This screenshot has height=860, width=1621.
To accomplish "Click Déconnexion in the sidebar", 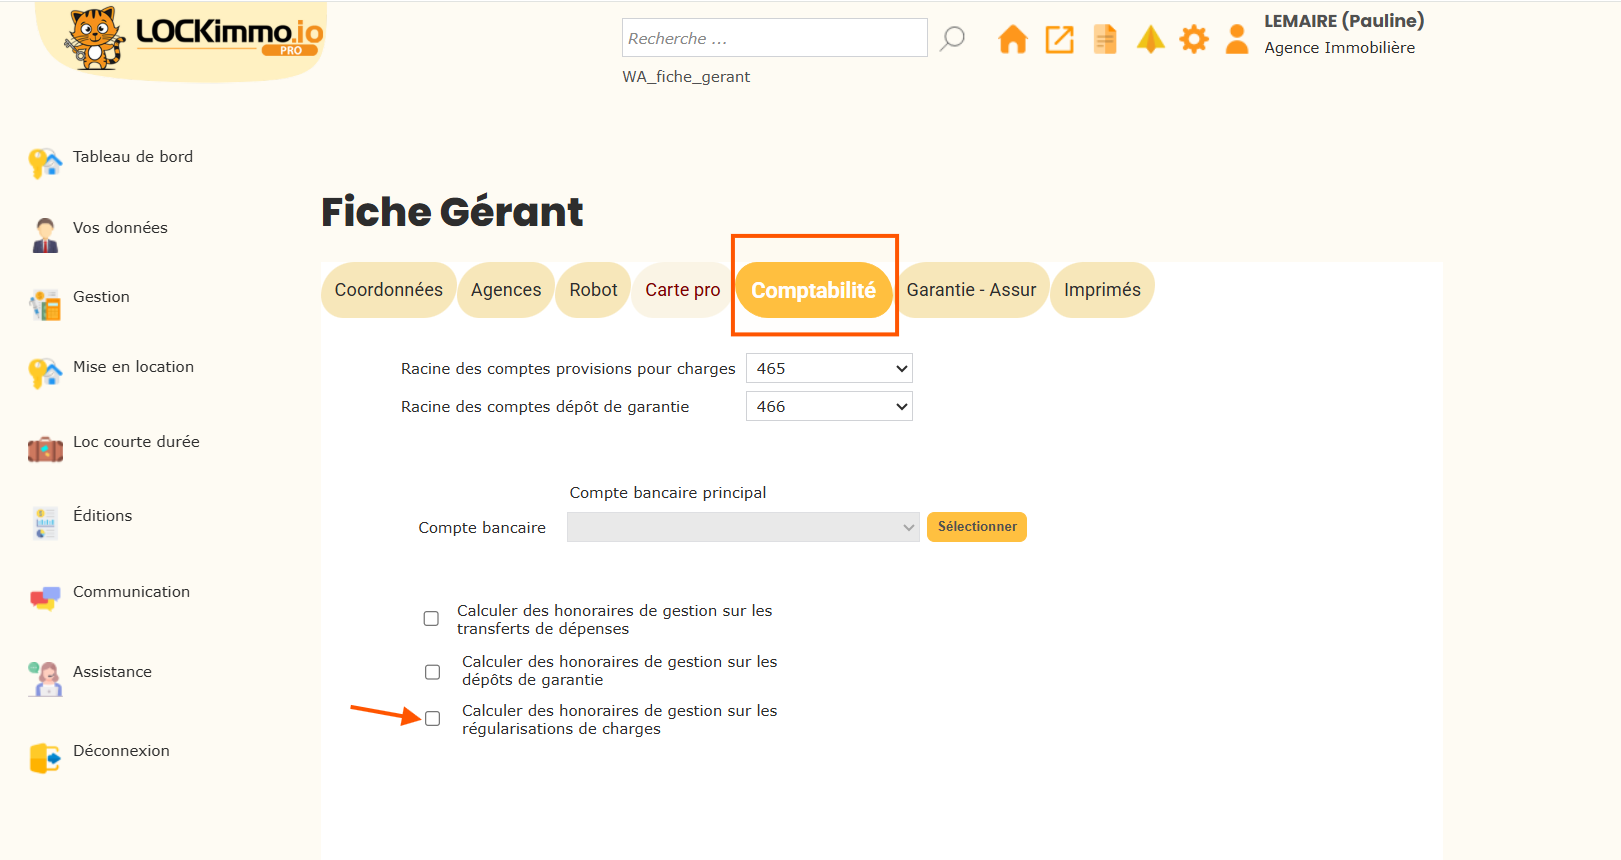I will (x=121, y=751).
